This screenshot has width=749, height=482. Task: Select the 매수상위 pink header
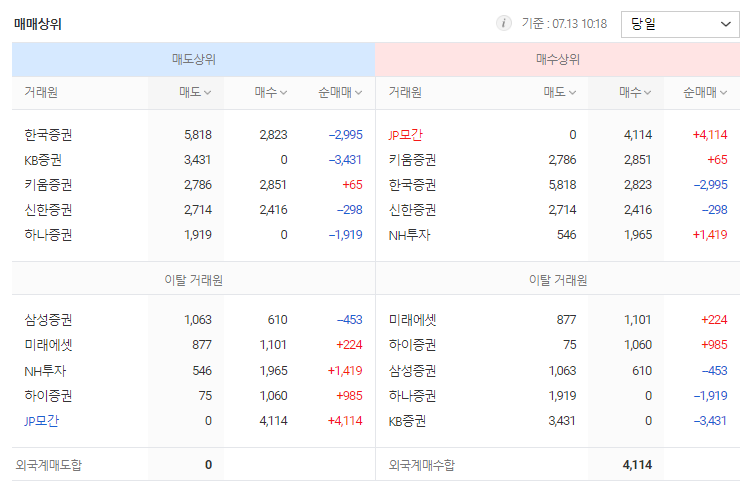[557, 60]
